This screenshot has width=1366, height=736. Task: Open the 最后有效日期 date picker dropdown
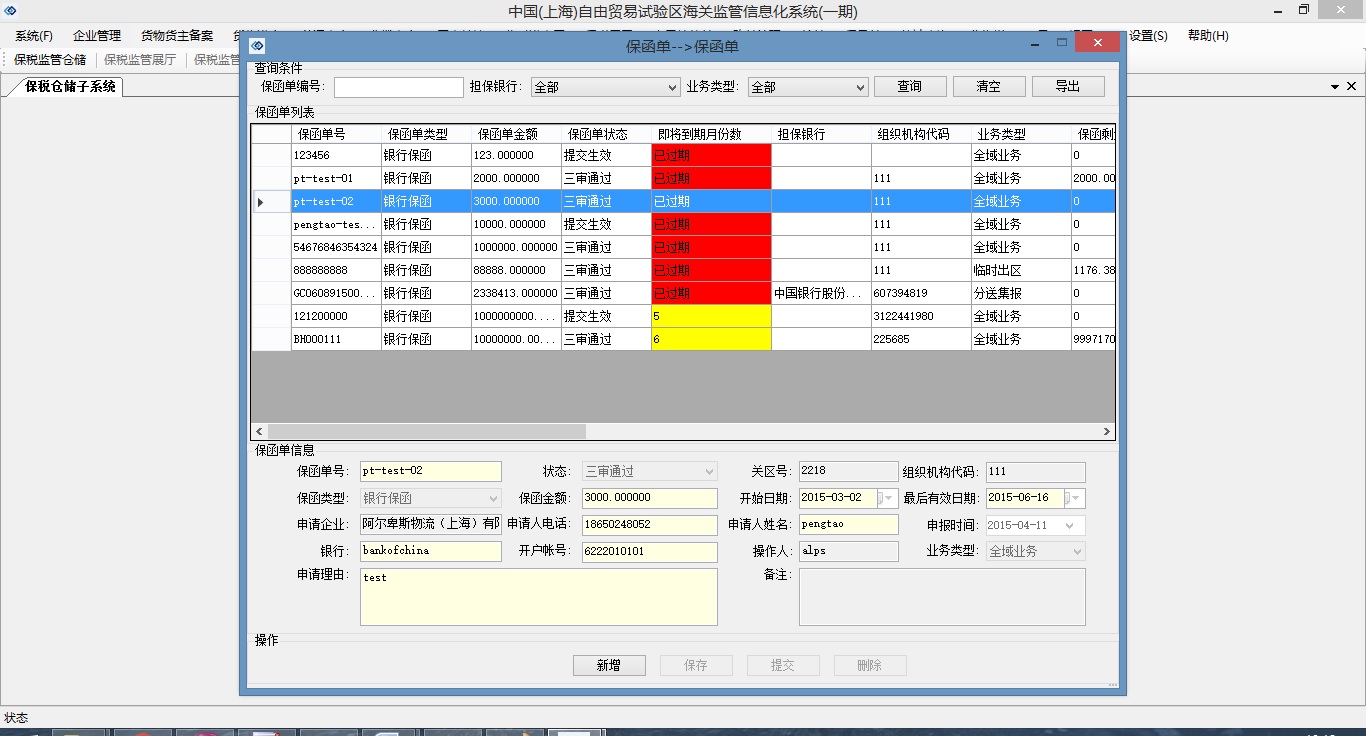(x=1076, y=498)
